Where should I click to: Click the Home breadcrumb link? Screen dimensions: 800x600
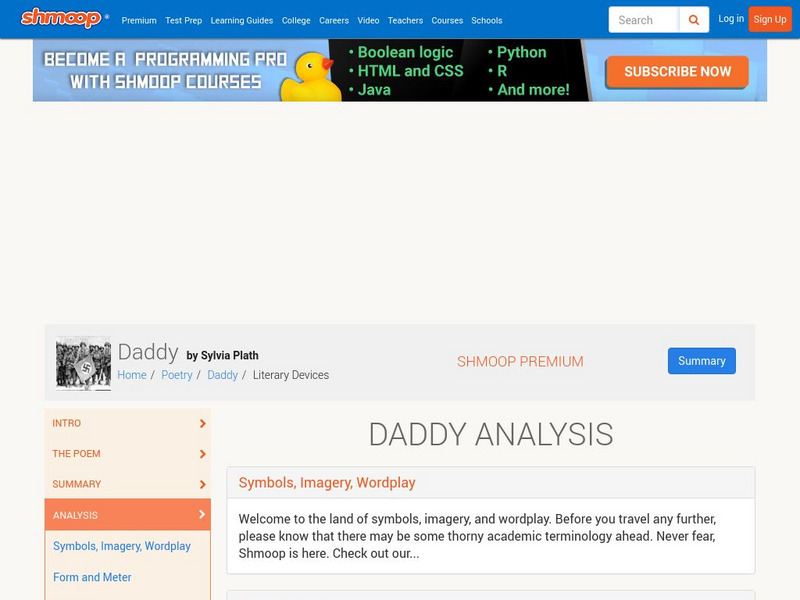point(131,375)
